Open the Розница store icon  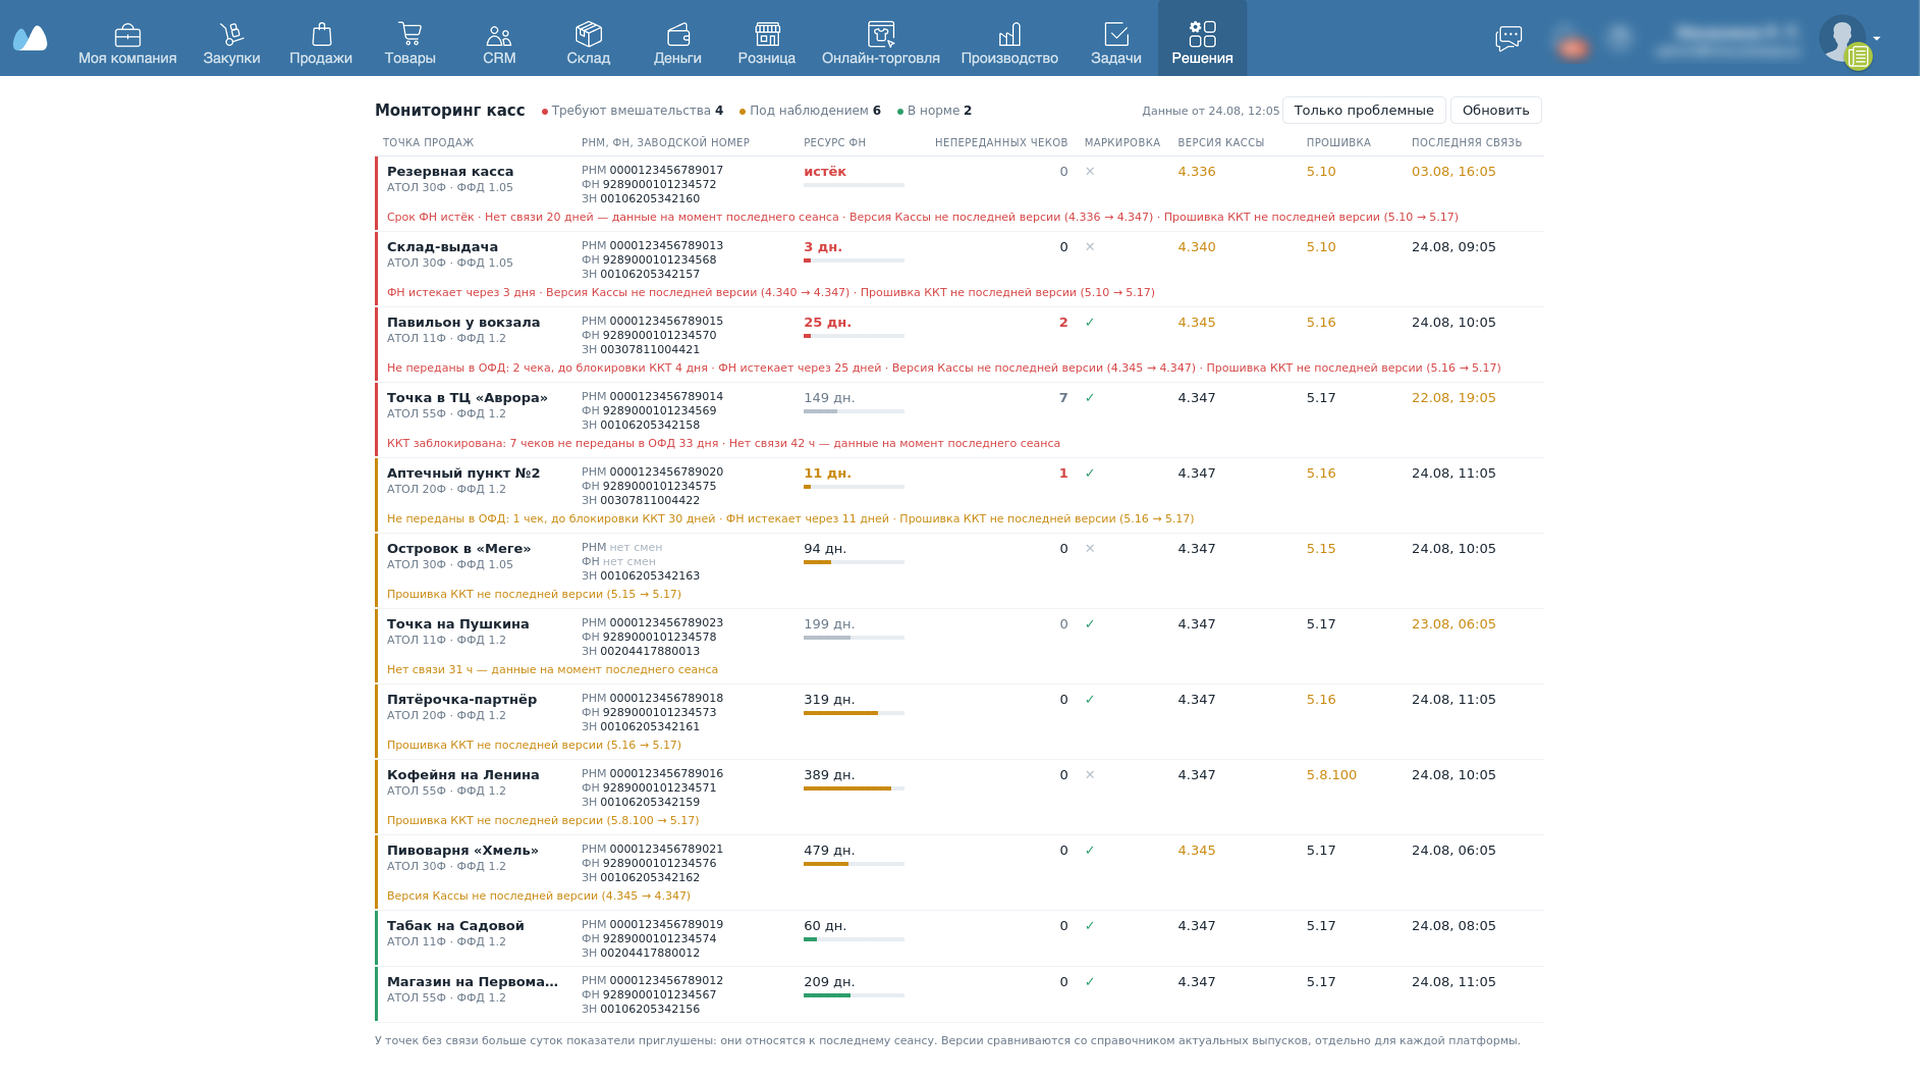pos(767,35)
